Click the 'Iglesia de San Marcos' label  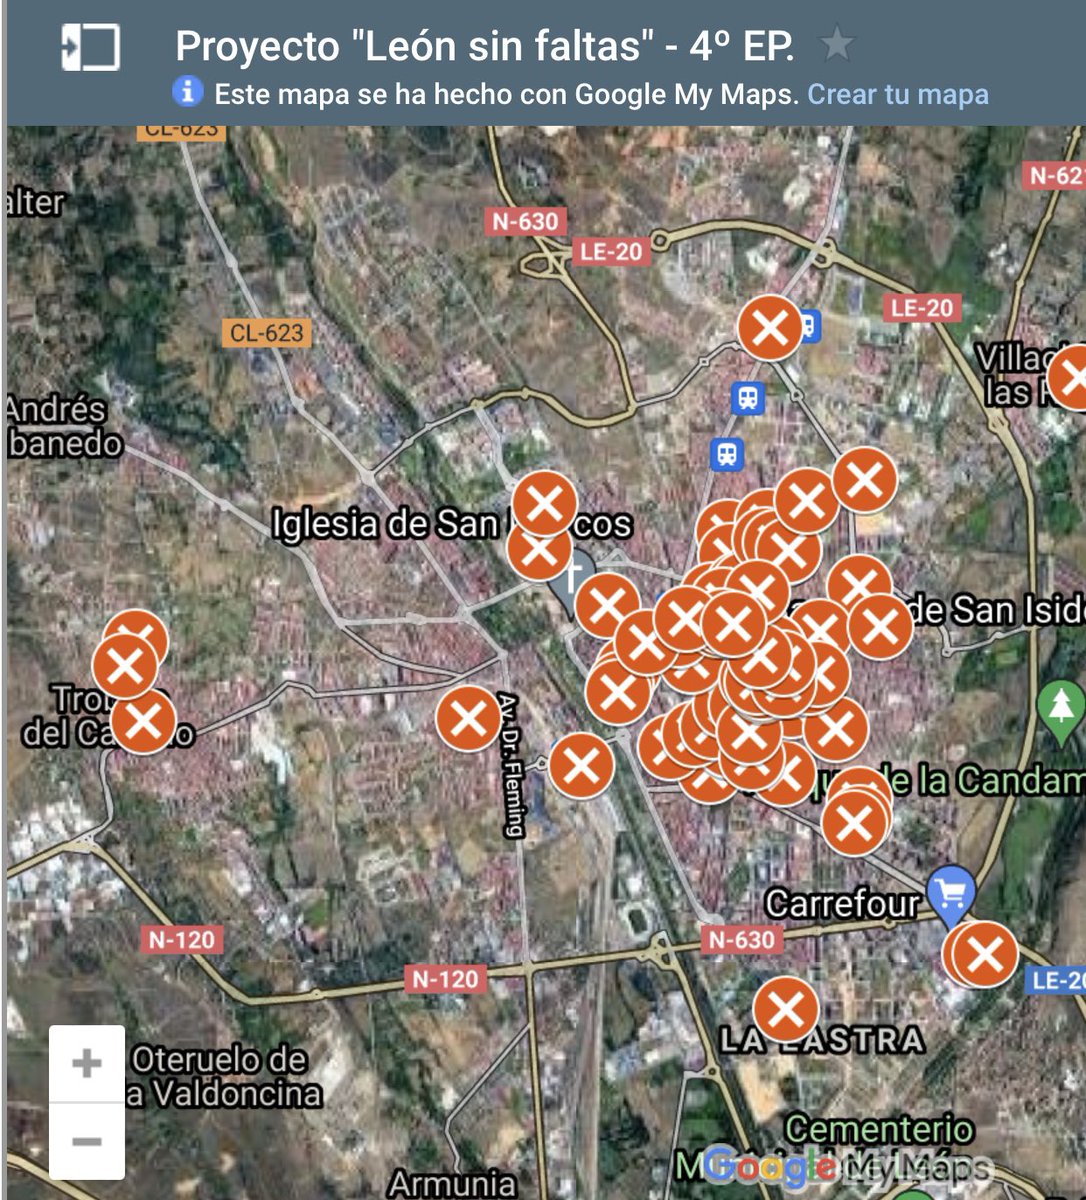click(x=452, y=524)
